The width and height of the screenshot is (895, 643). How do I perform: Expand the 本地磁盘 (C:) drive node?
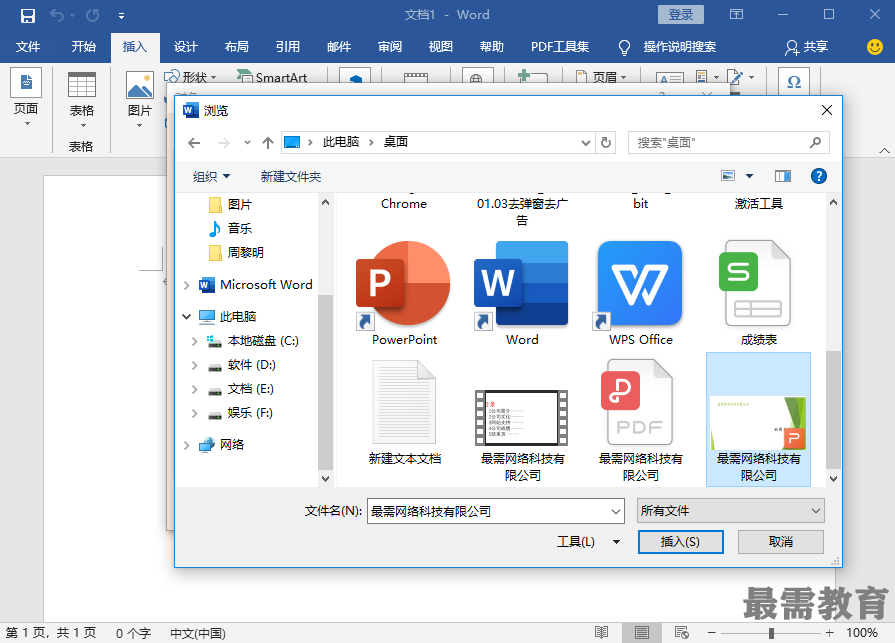click(195, 341)
